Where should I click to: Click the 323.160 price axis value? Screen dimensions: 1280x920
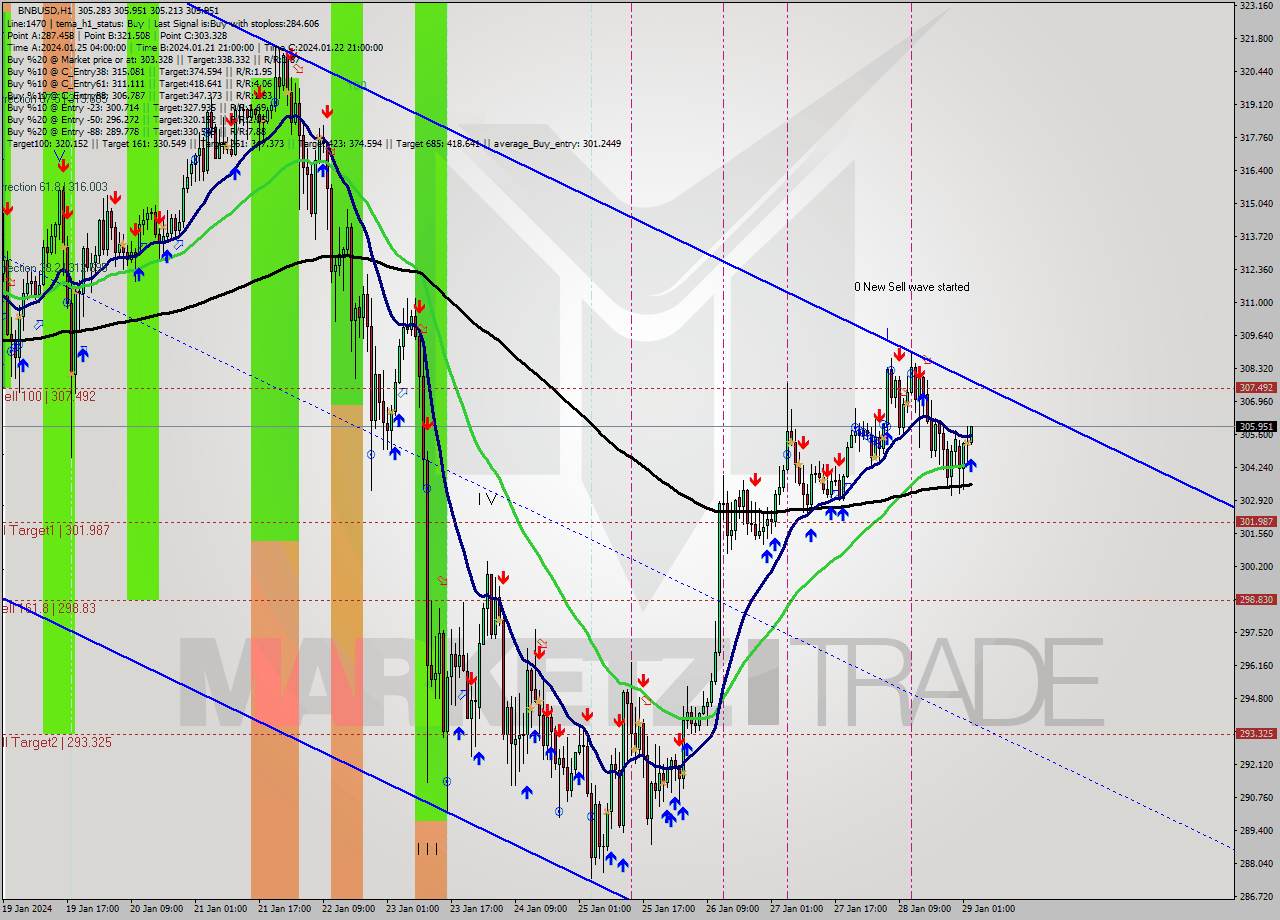[1256, 6]
